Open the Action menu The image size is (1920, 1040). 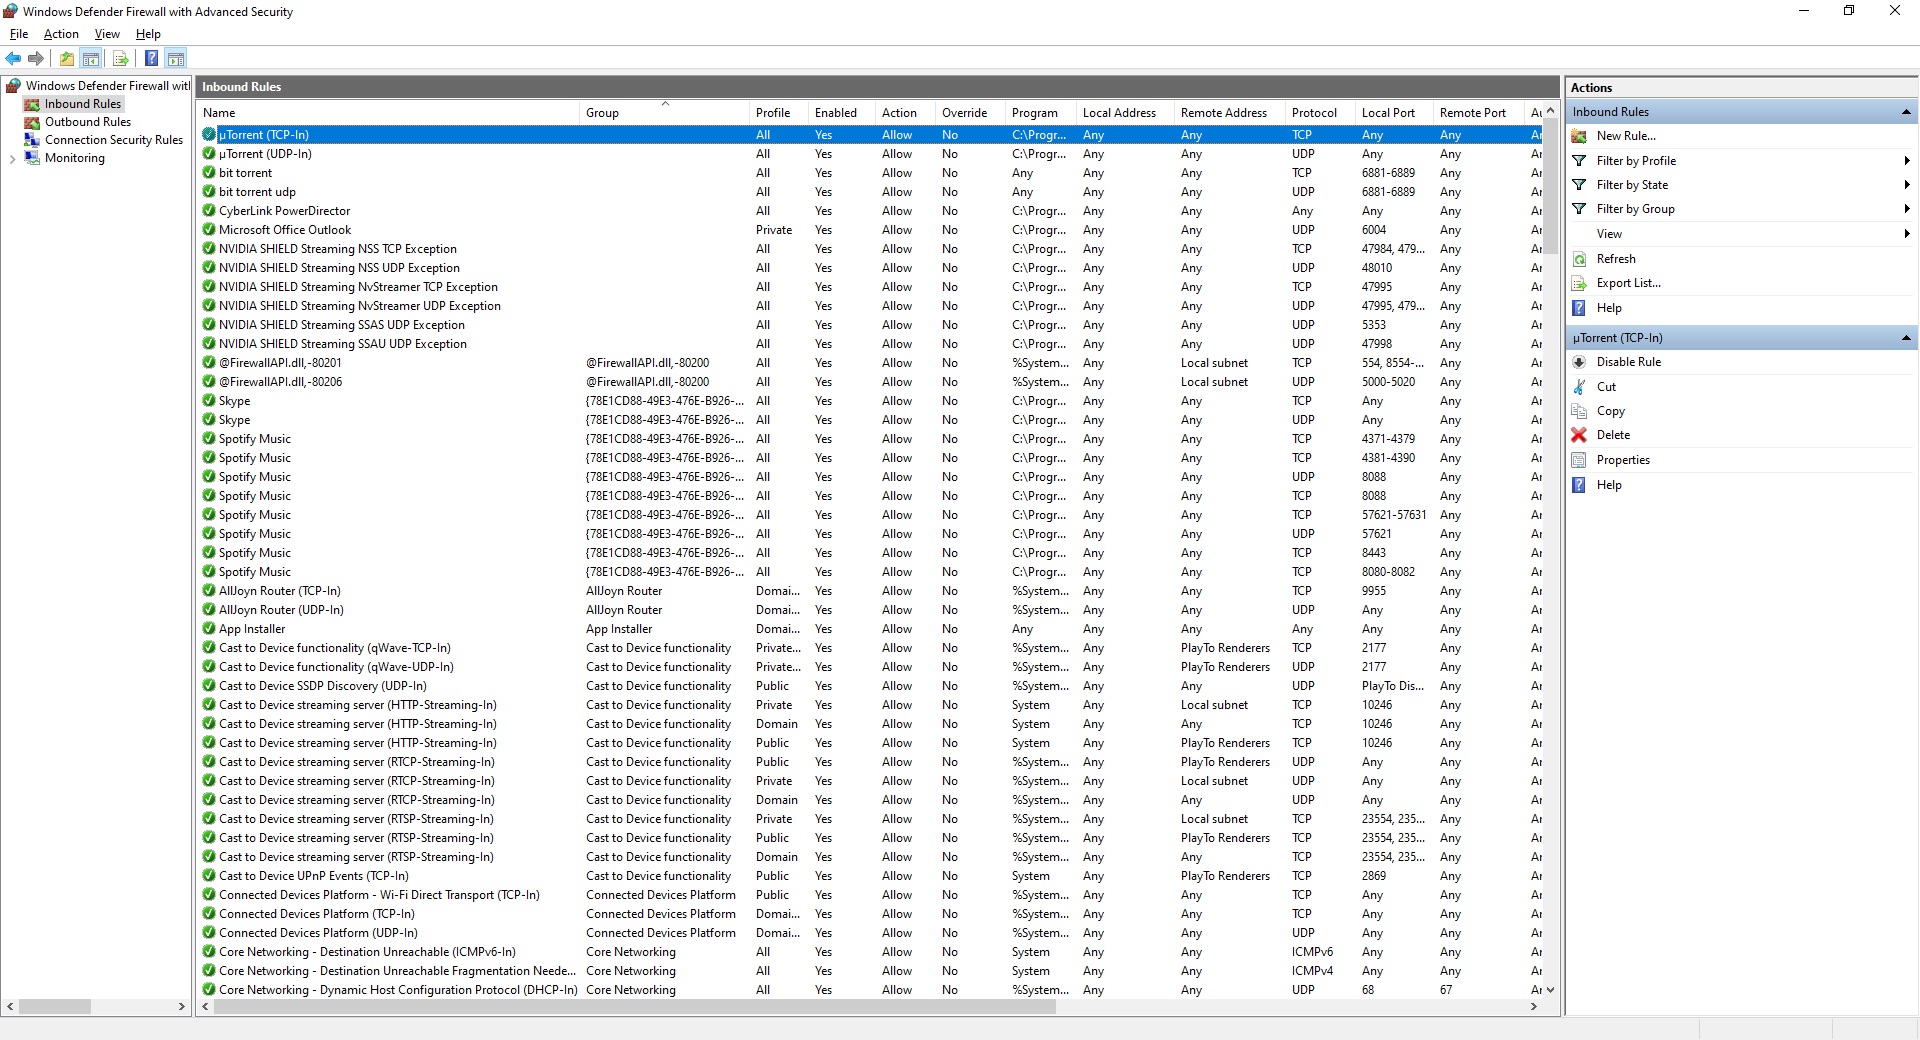61,34
